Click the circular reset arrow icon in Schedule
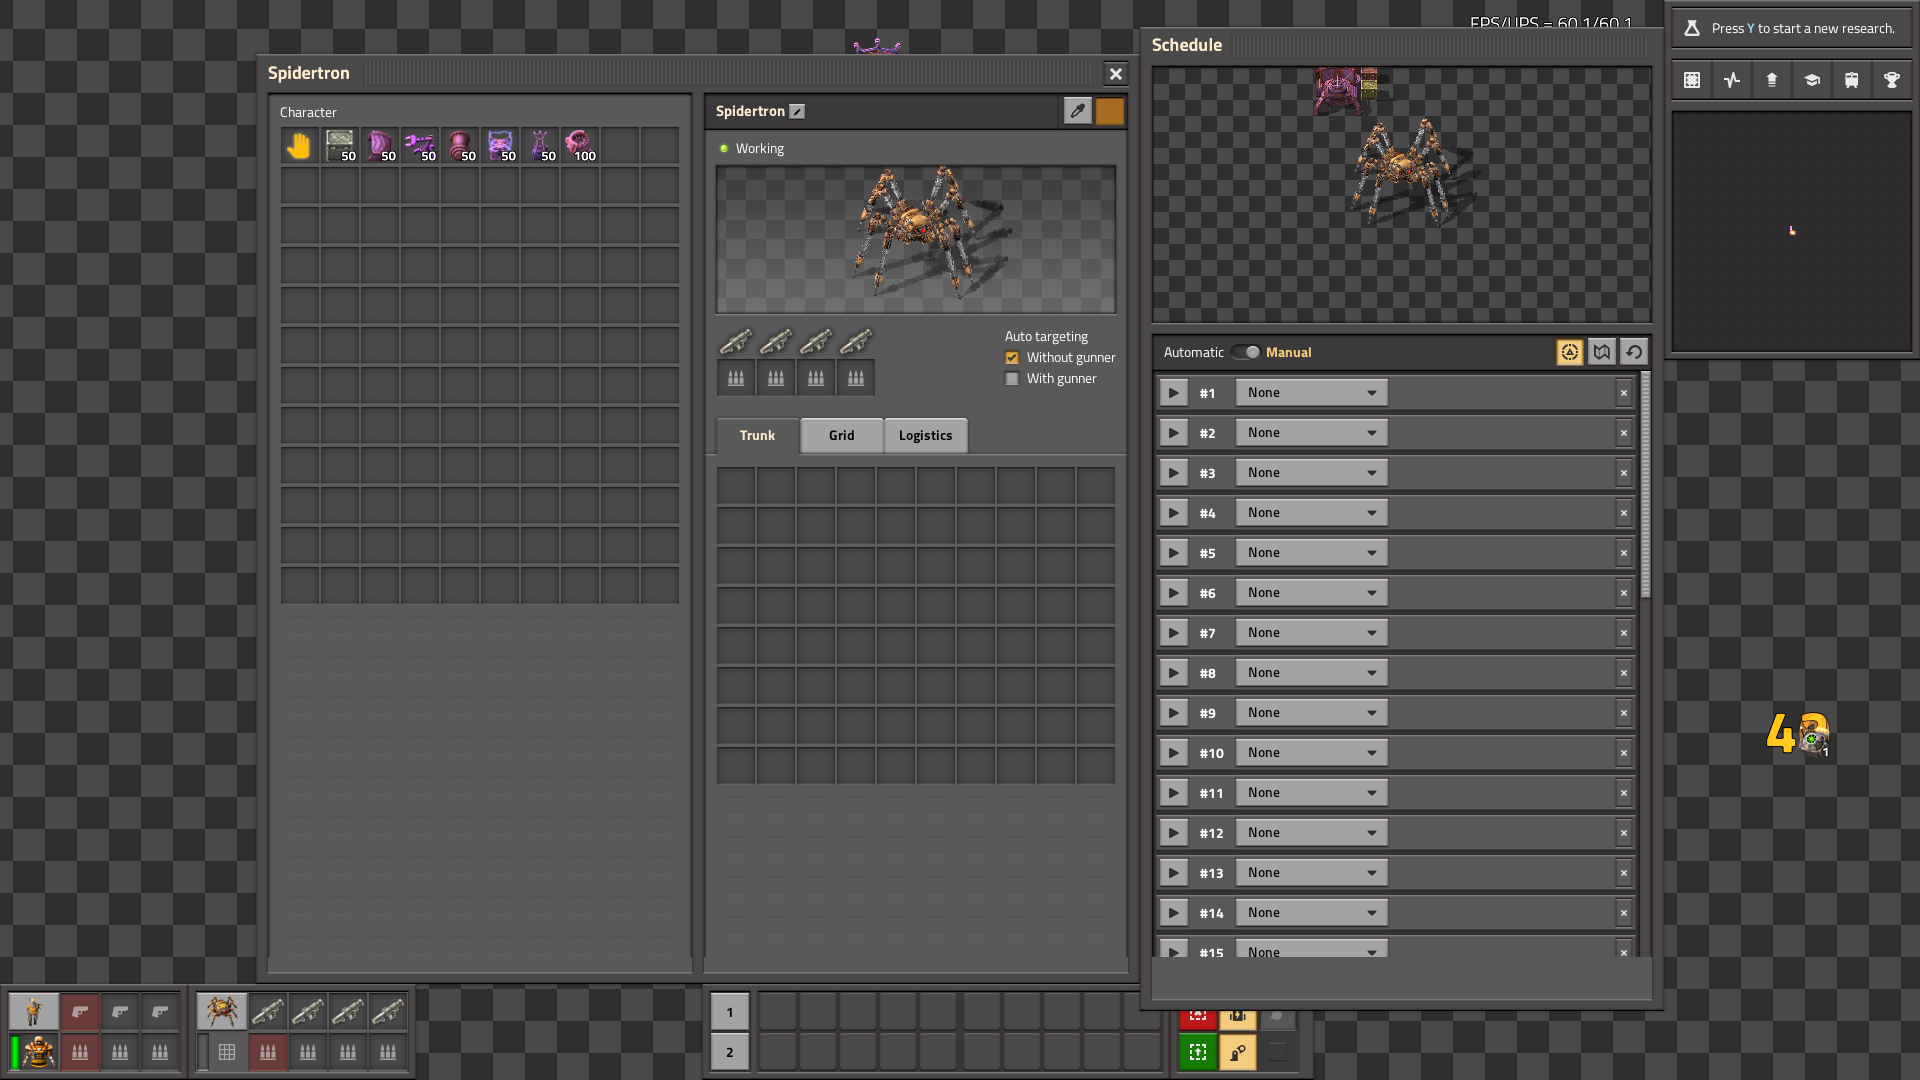The image size is (1920, 1080). (1634, 352)
